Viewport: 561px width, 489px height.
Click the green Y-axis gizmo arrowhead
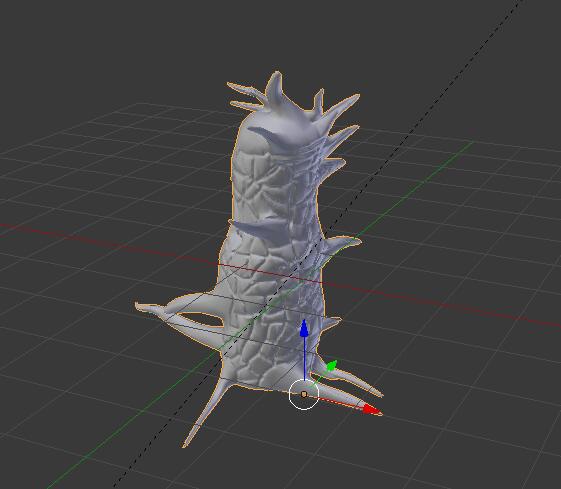click(332, 366)
